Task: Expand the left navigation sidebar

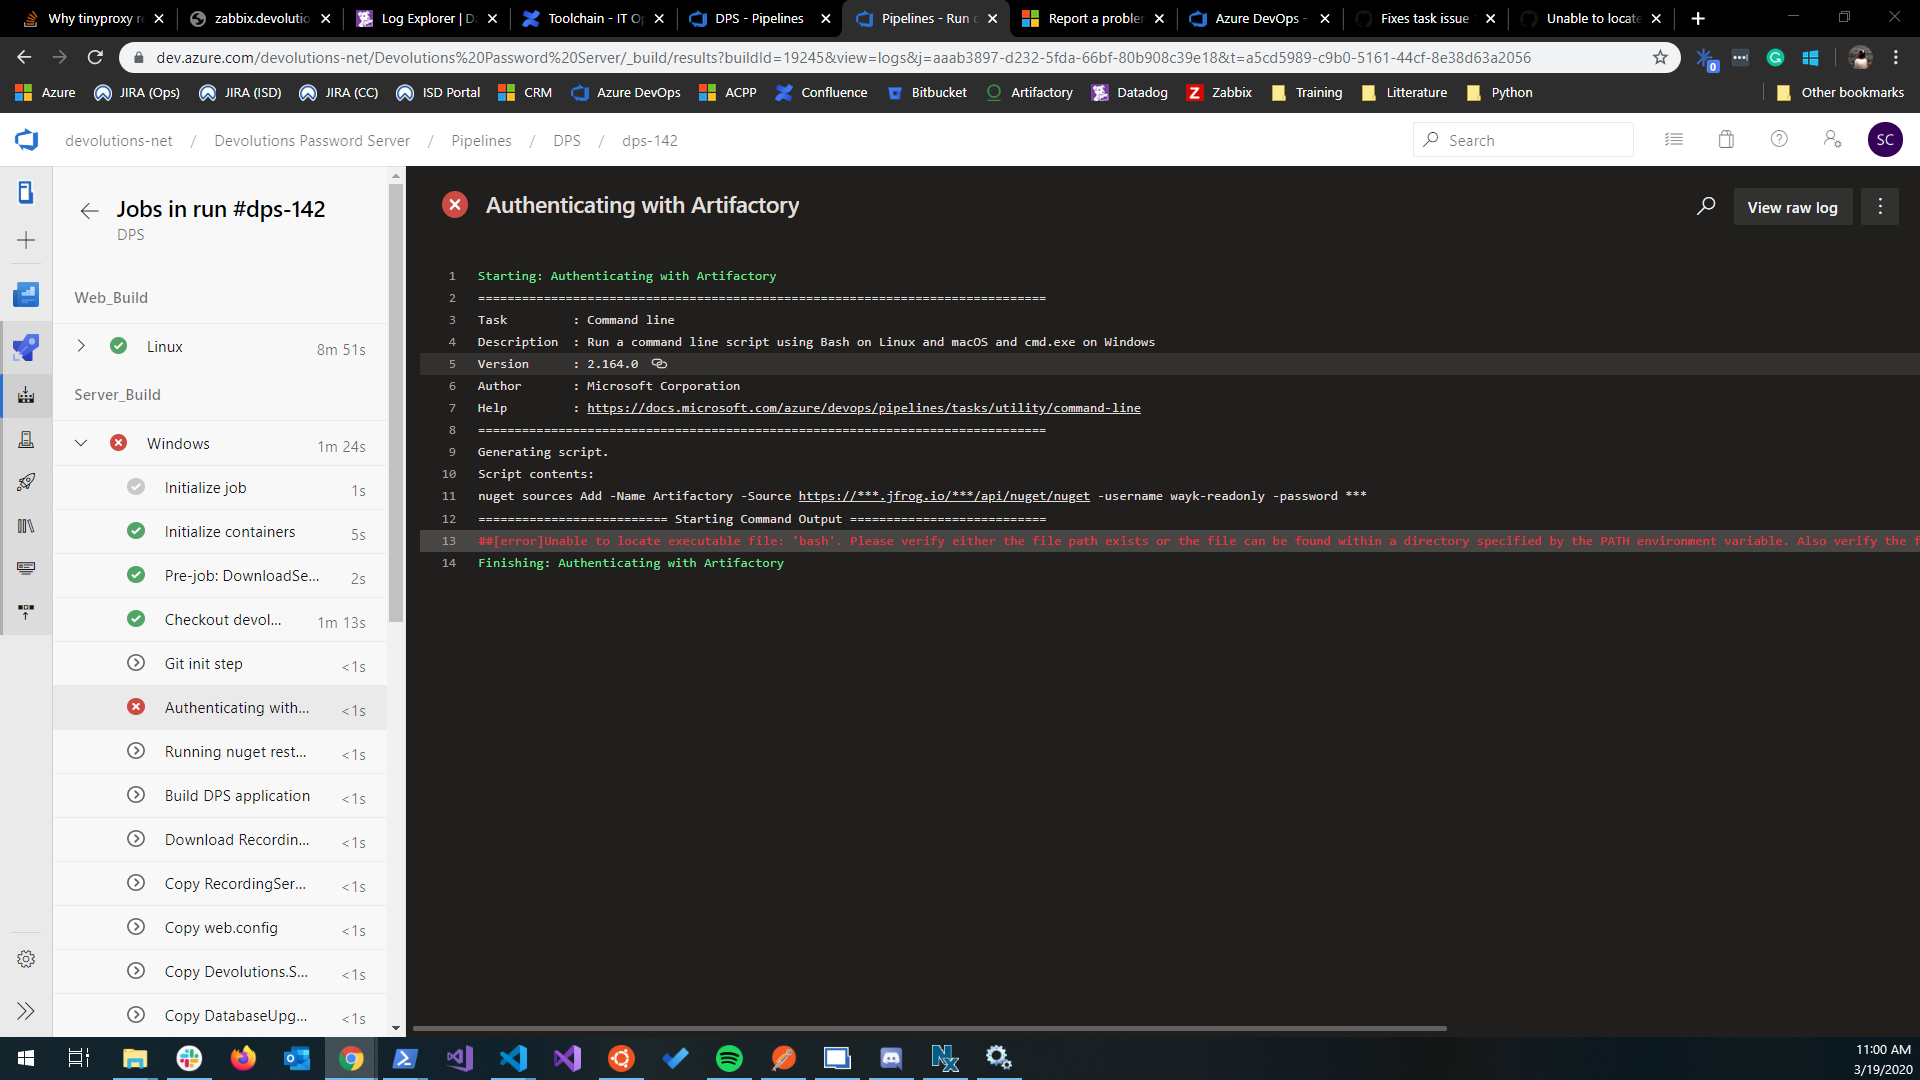Action: coord(26,1011)
